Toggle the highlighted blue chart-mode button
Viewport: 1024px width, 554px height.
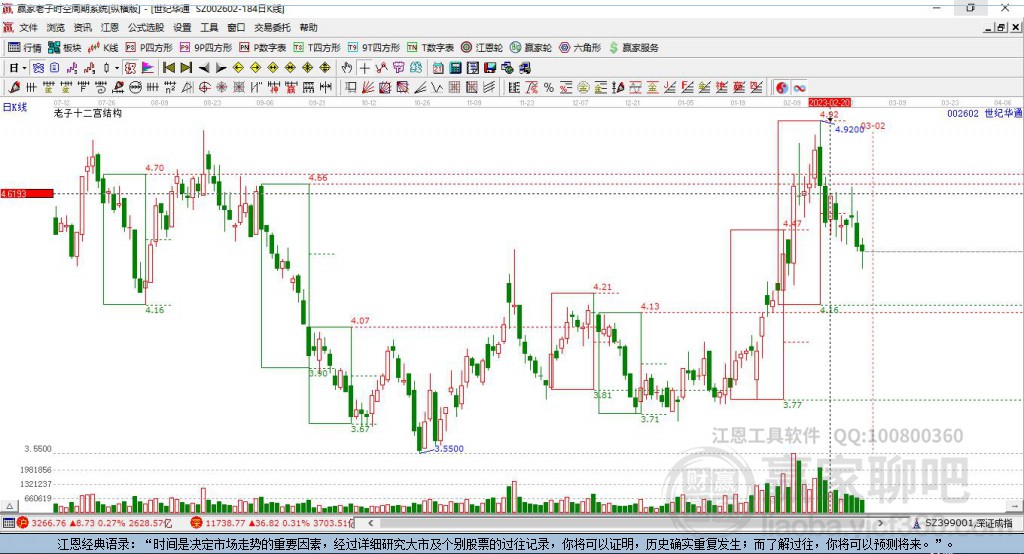(x=39, y=68)
